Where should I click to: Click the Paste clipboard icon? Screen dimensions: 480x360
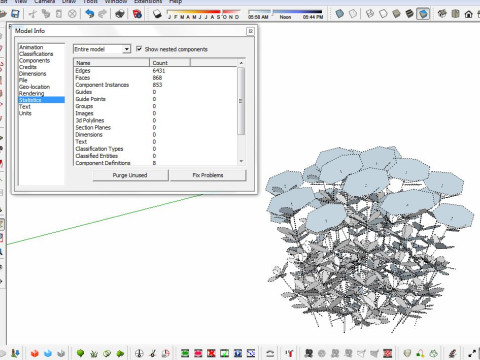click(59, 14)
